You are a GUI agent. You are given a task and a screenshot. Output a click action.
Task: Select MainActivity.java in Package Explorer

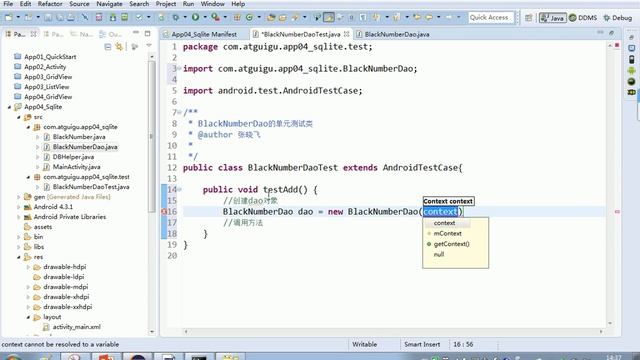tap(76, 167)
